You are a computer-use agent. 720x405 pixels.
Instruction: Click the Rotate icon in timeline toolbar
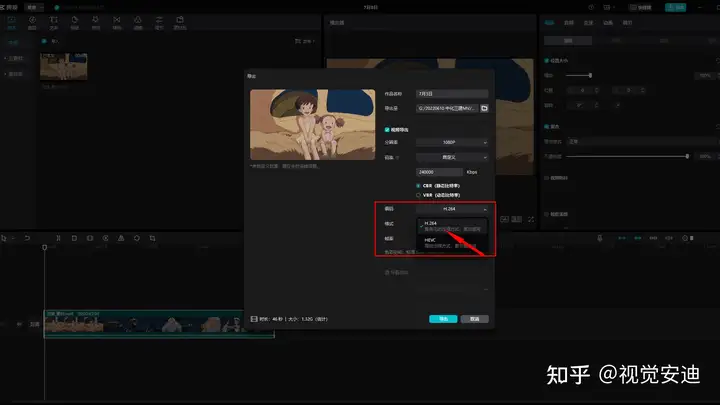(137, 238)
